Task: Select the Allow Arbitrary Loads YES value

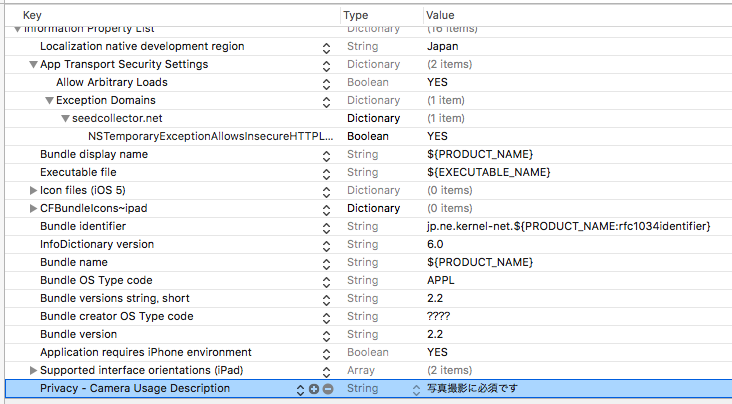Action: [437, 83]
